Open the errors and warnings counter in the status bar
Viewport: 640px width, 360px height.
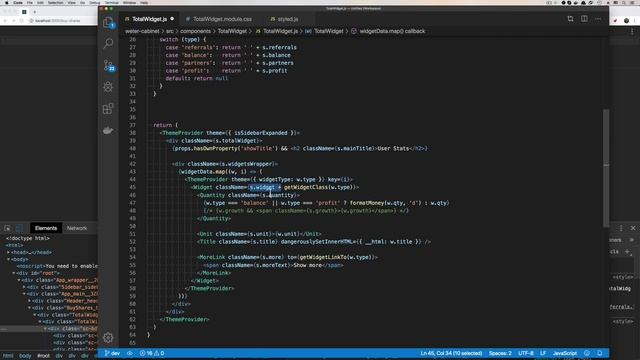(x=151, y=353)
